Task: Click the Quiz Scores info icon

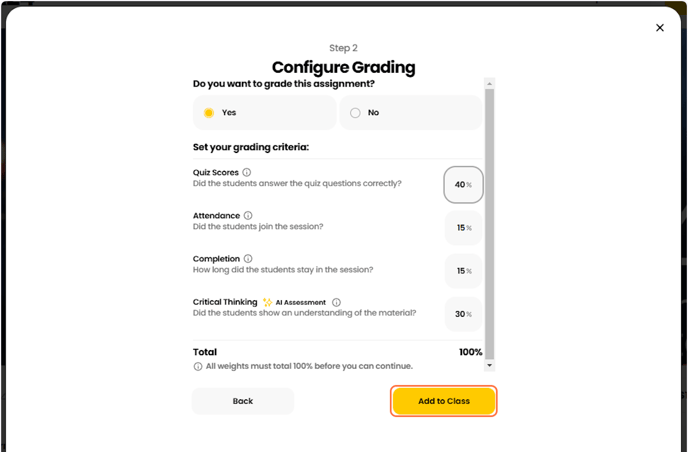Action: pyautogui.click(x=247, y=172)
